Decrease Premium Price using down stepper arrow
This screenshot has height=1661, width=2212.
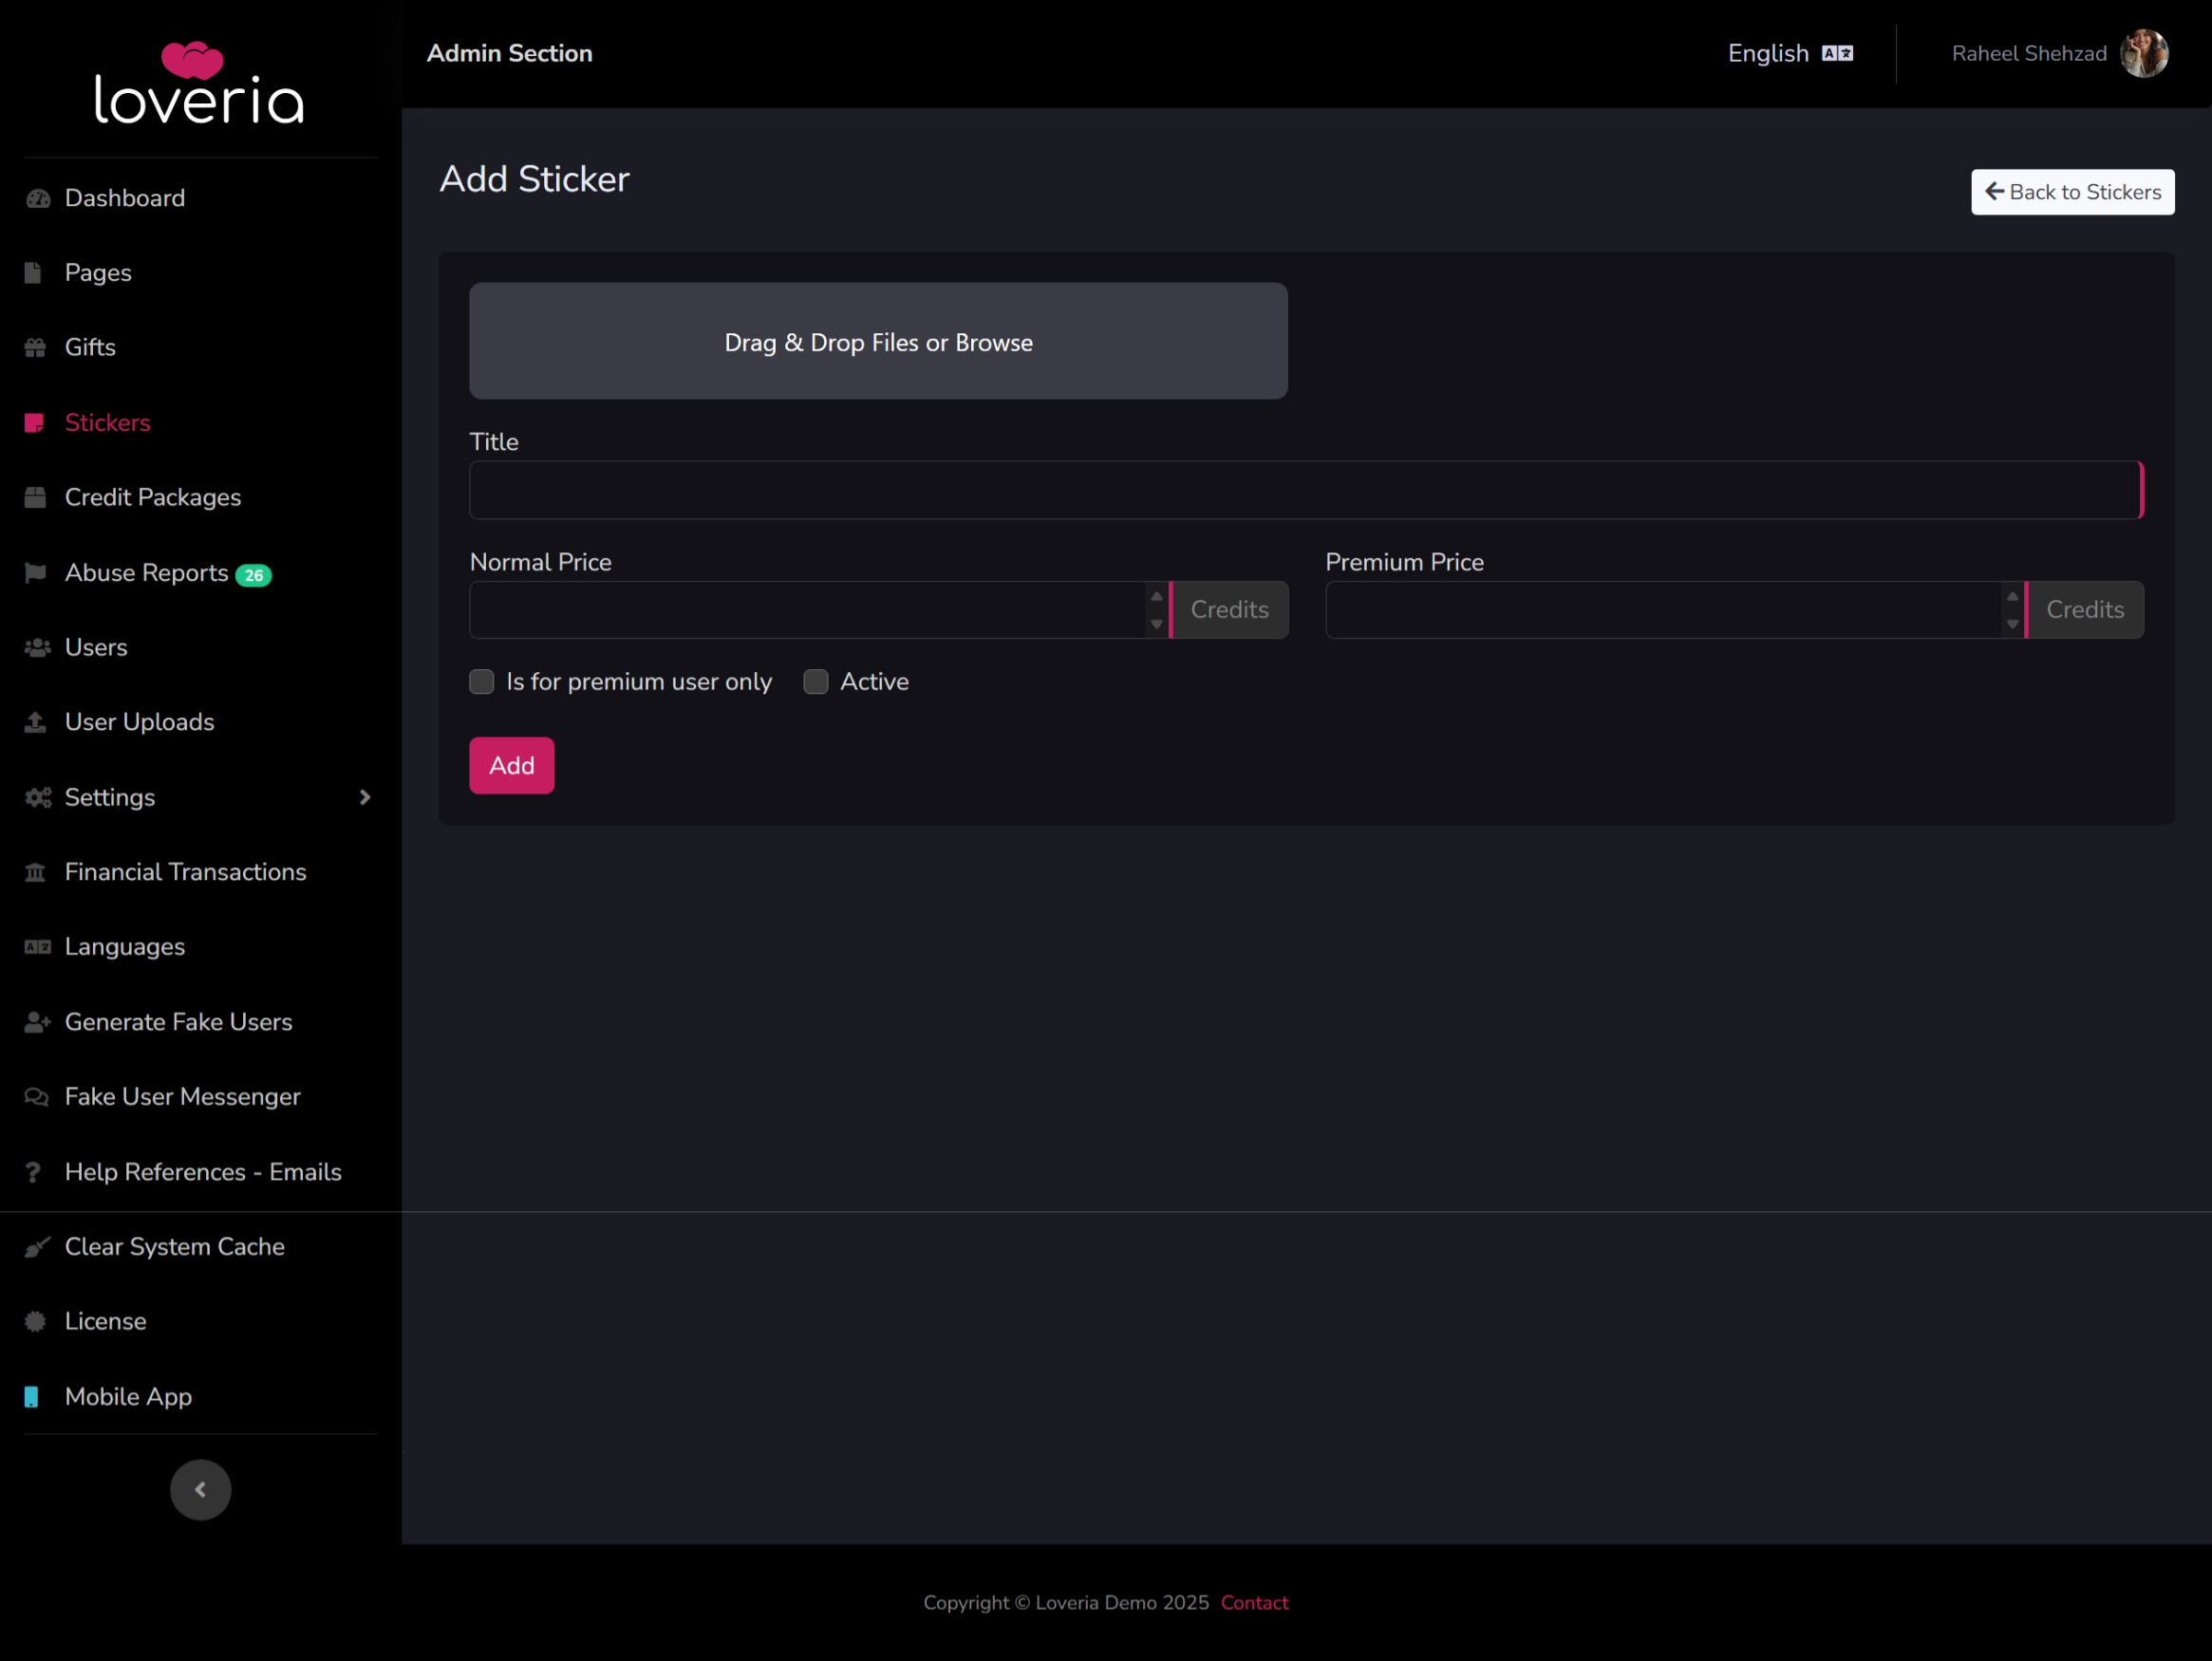(x=2012, y=624)
